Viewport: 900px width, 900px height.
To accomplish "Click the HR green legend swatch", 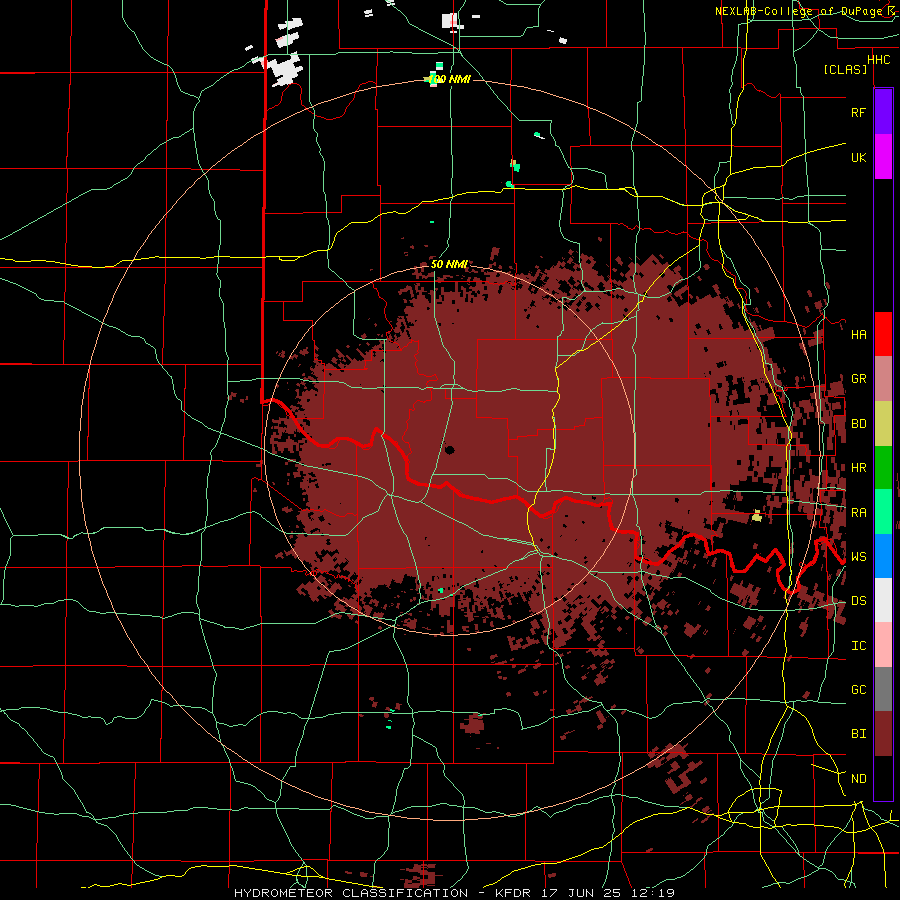I will click(x=883, y=468).
